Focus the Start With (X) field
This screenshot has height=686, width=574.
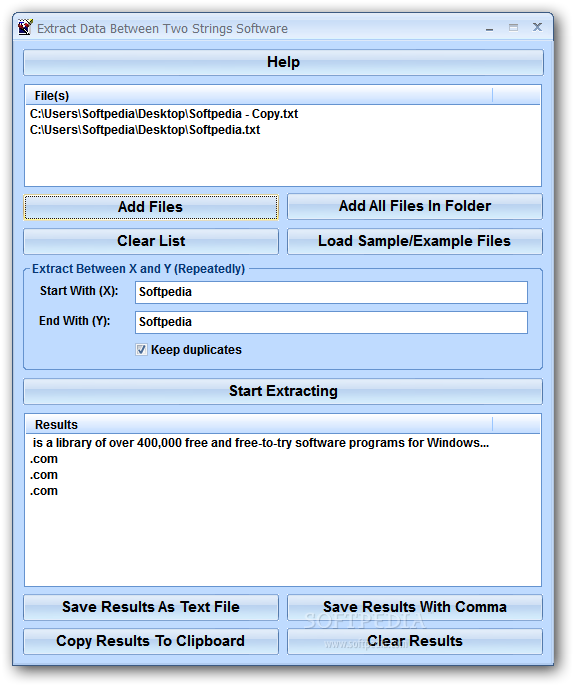(x=331, y=292)
